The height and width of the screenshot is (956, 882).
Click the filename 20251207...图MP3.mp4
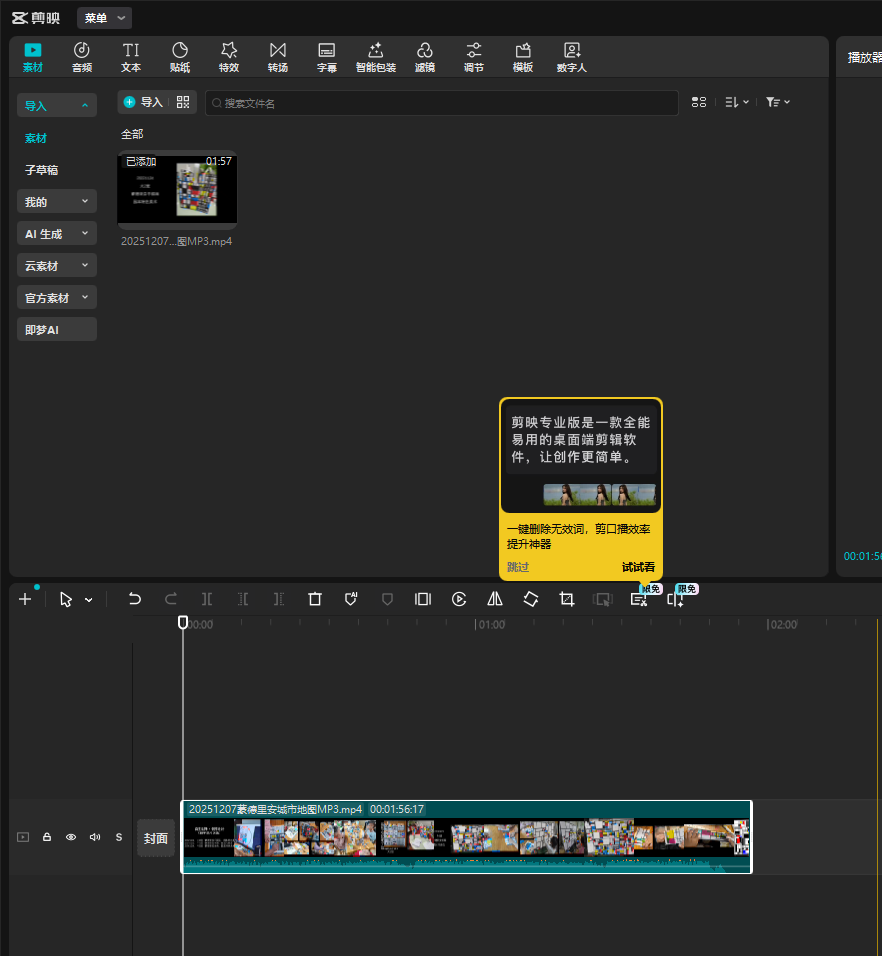(x=176, y=241)
